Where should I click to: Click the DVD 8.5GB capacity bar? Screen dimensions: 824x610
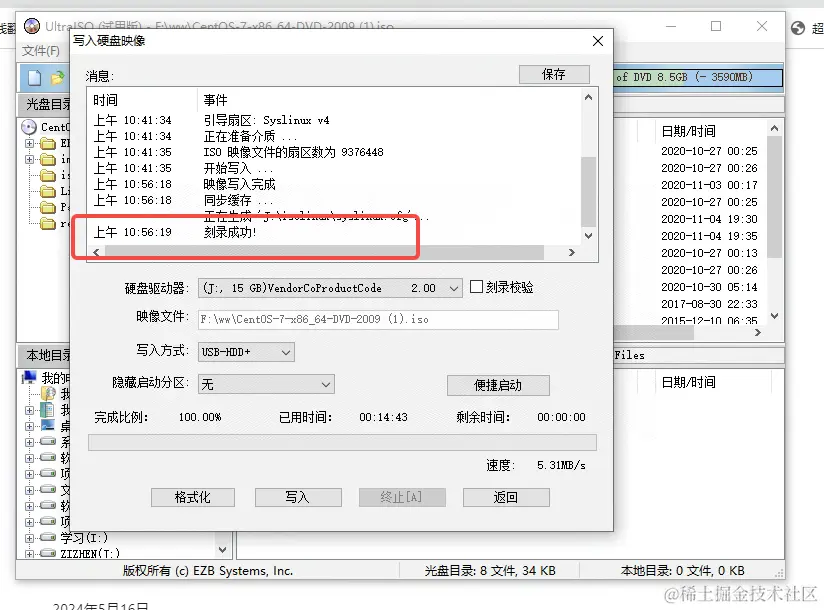[698, 77]
